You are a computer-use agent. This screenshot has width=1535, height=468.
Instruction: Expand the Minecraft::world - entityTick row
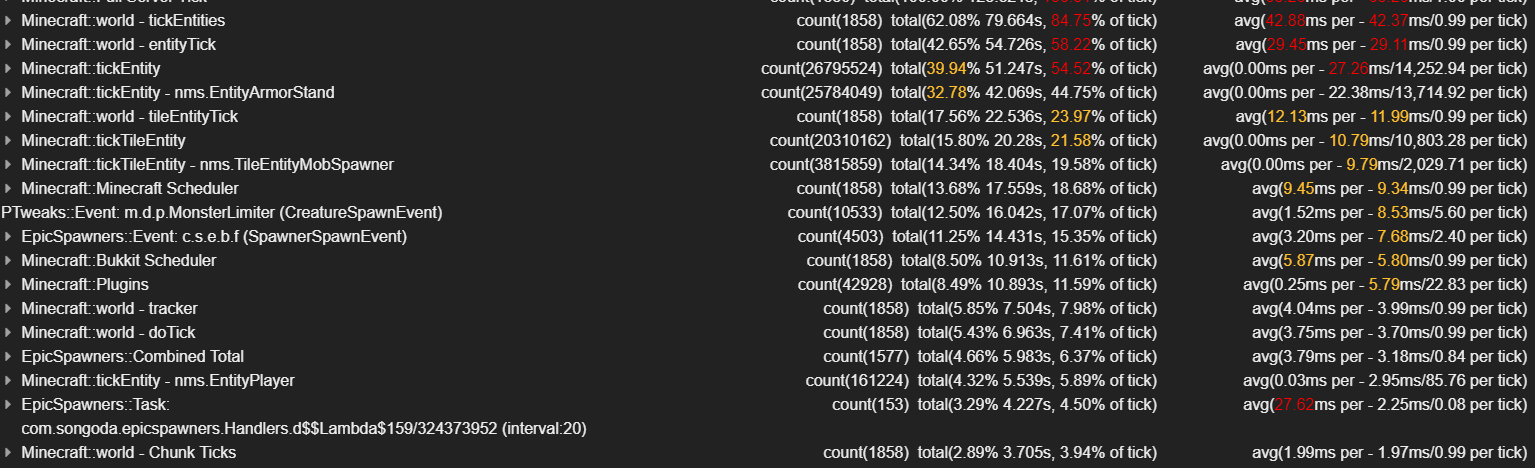tap(8, 44)
